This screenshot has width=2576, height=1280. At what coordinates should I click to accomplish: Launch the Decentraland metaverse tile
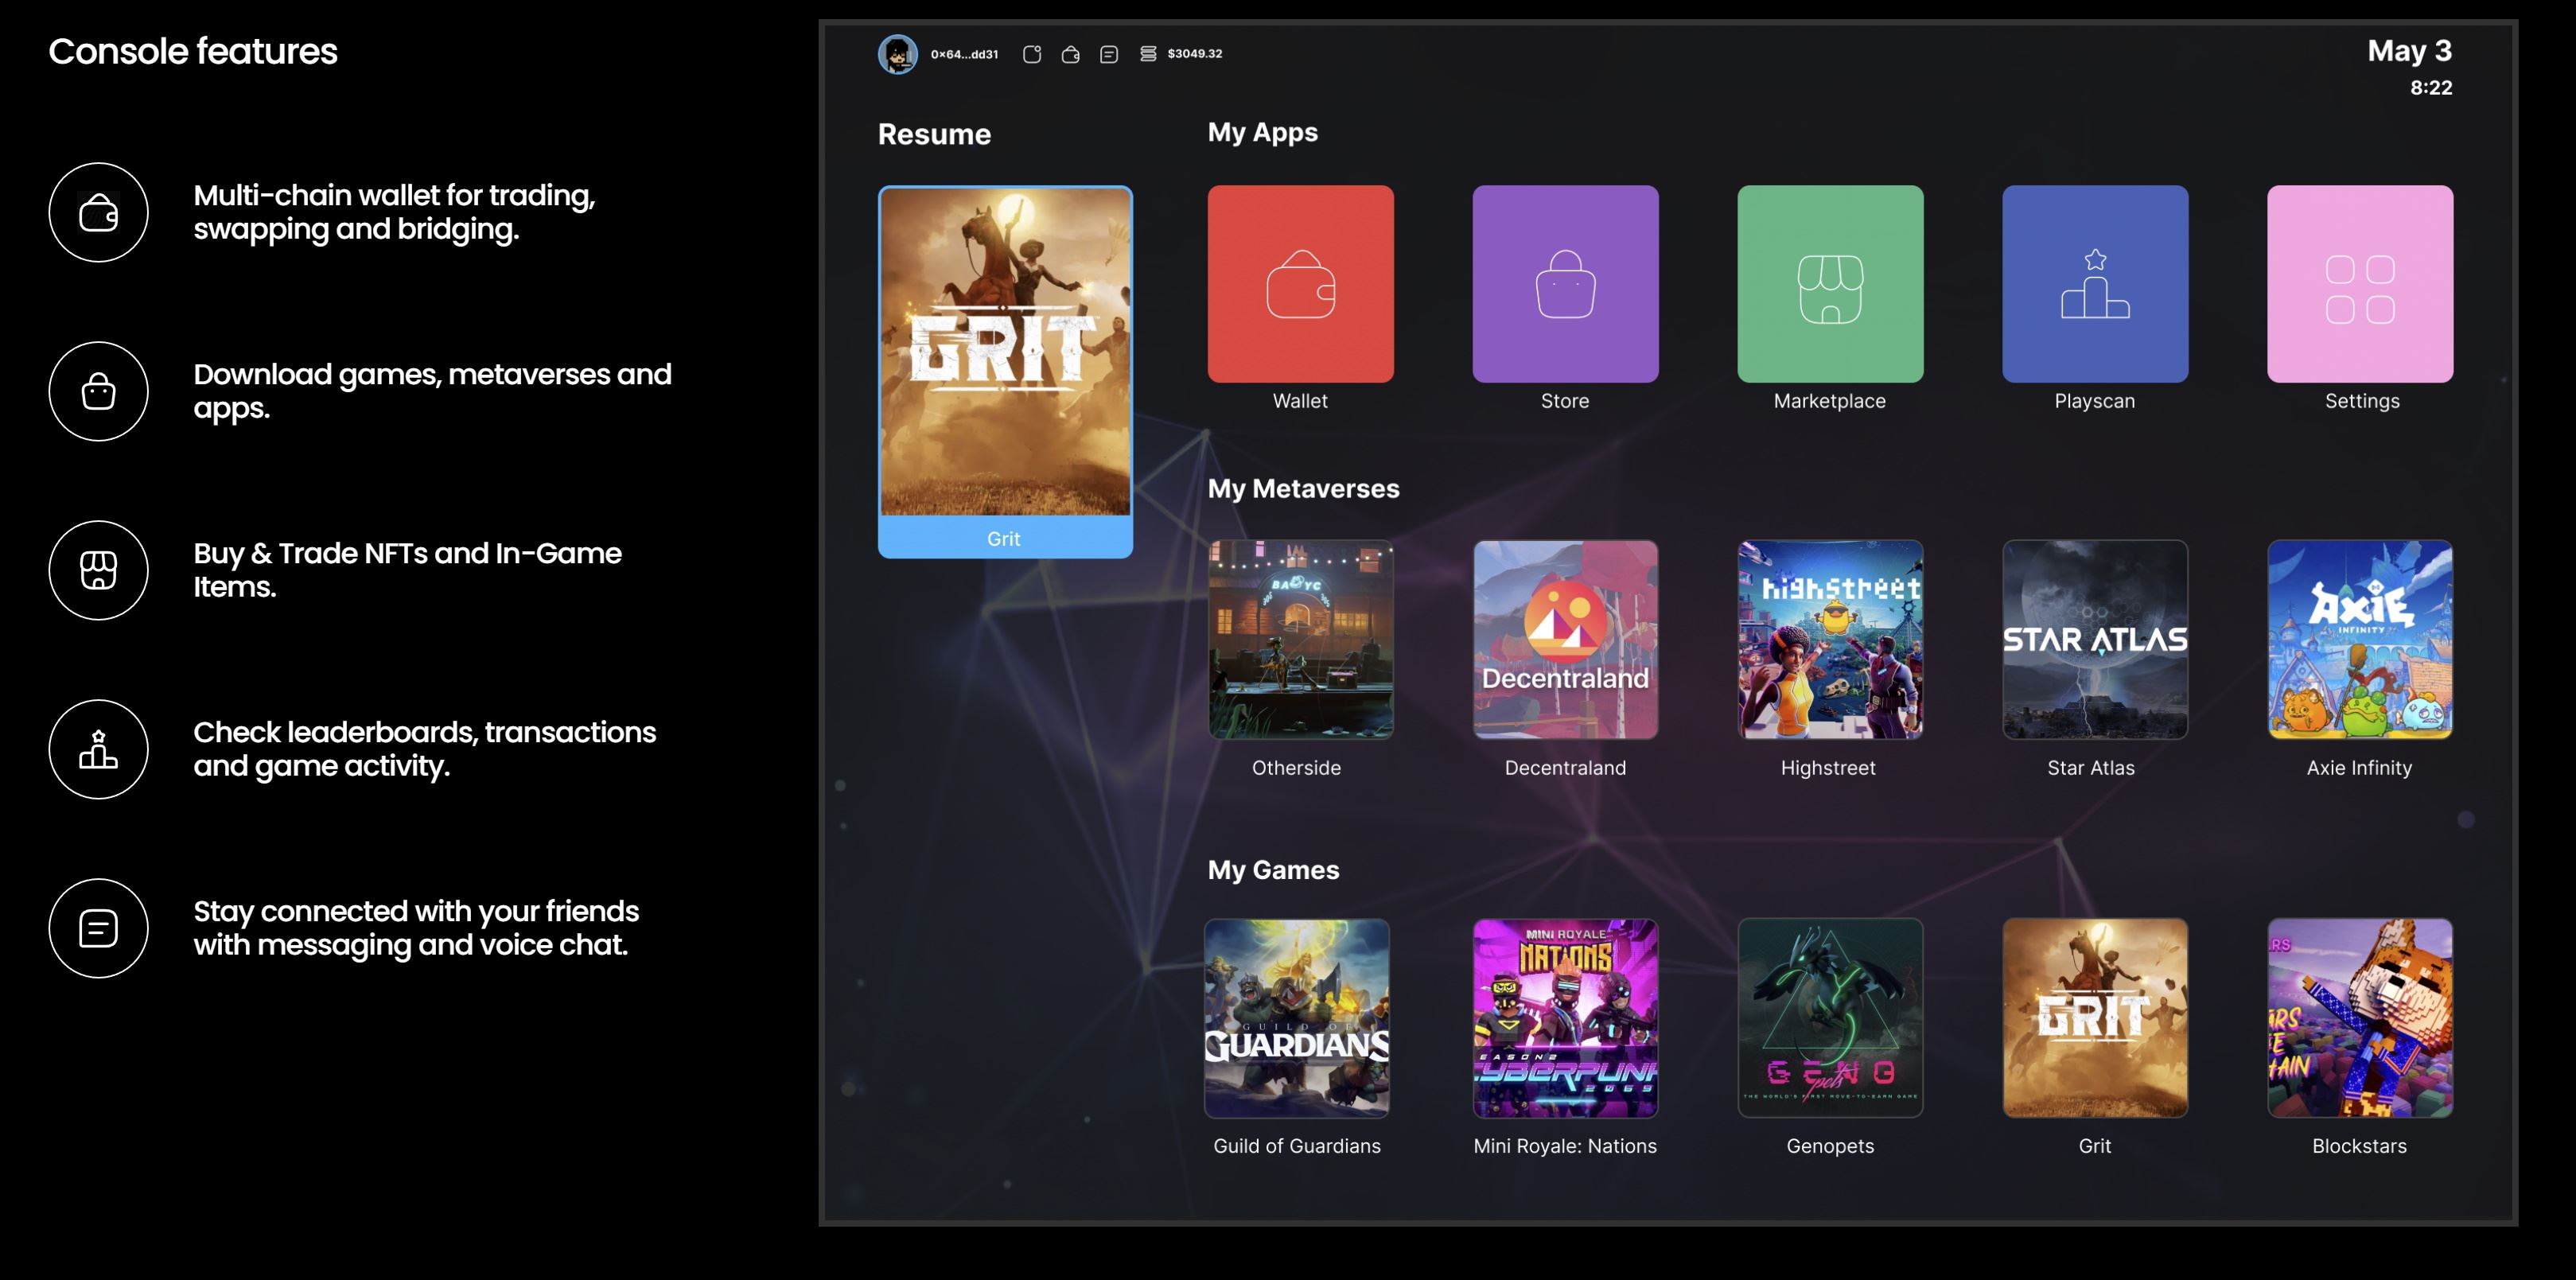[1565, 640]
